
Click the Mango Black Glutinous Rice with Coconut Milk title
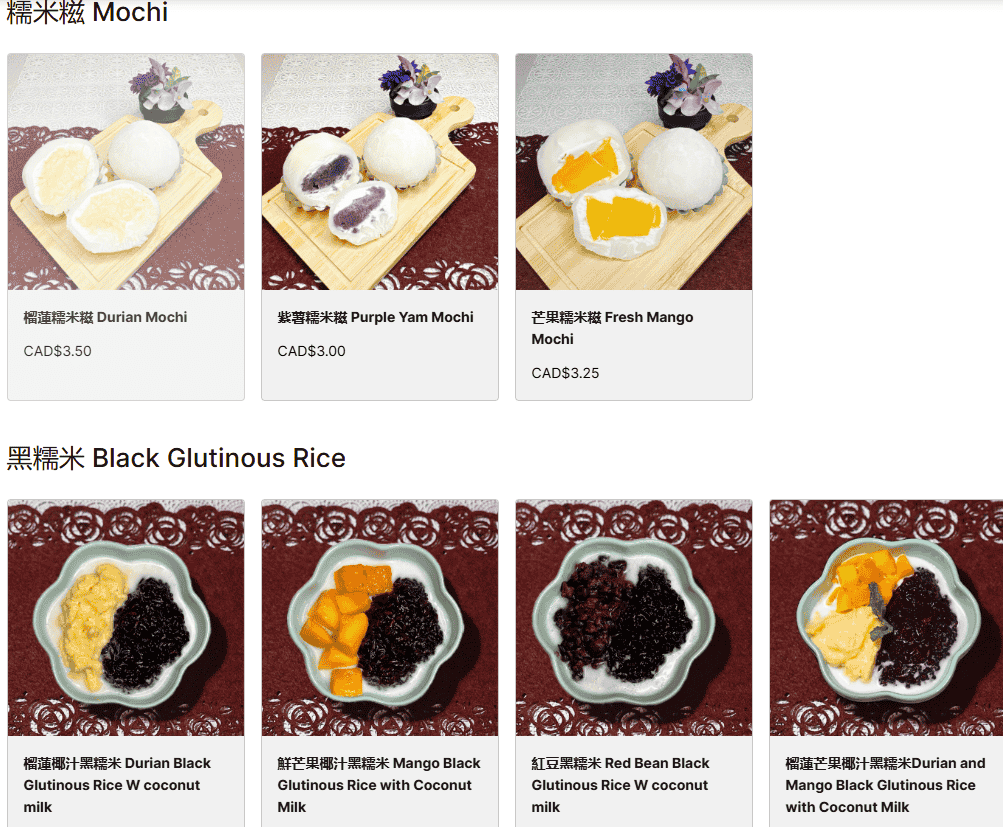379,785
